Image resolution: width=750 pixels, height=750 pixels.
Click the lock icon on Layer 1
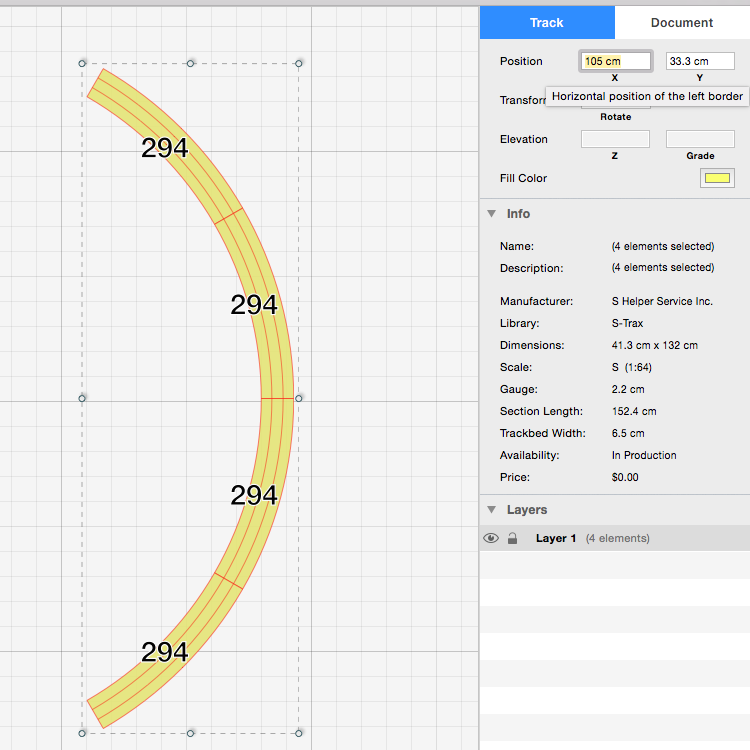pos(512,538)
